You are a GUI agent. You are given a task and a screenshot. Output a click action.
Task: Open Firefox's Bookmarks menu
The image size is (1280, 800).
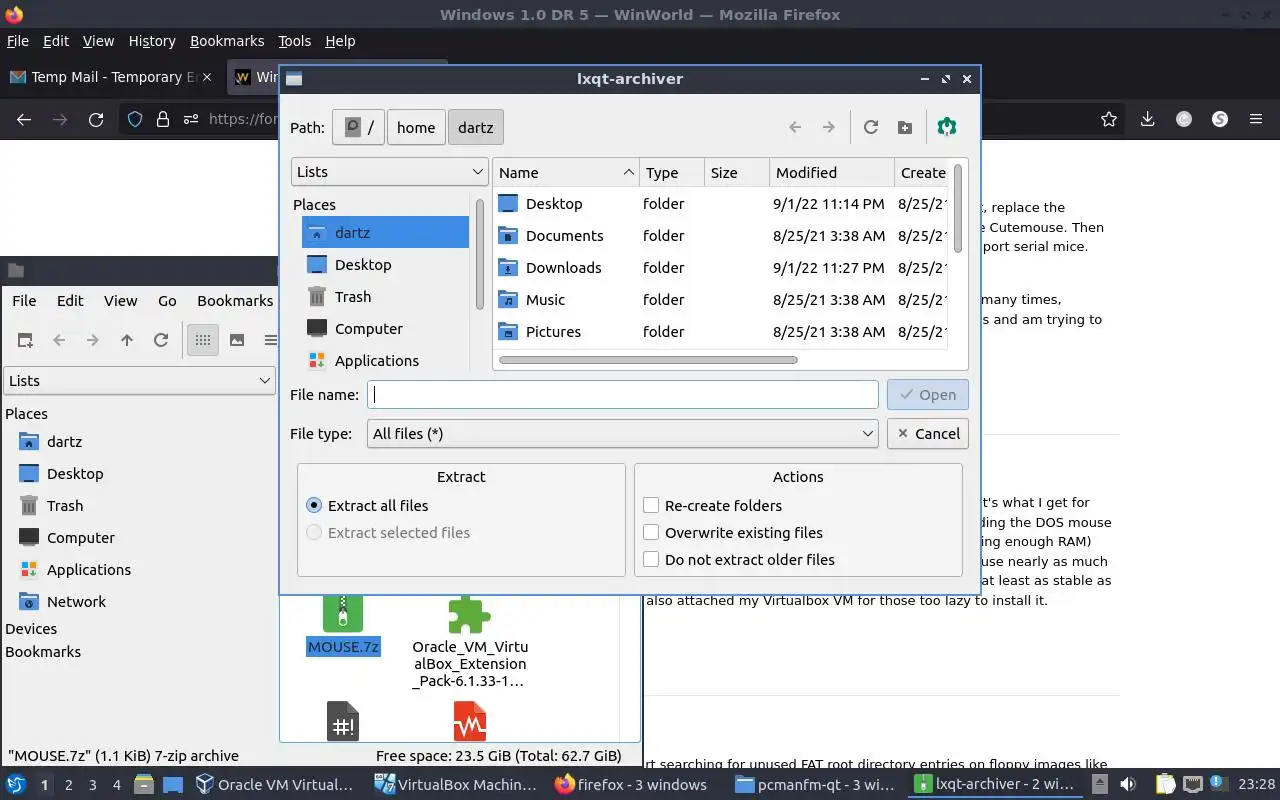point(227,41)
